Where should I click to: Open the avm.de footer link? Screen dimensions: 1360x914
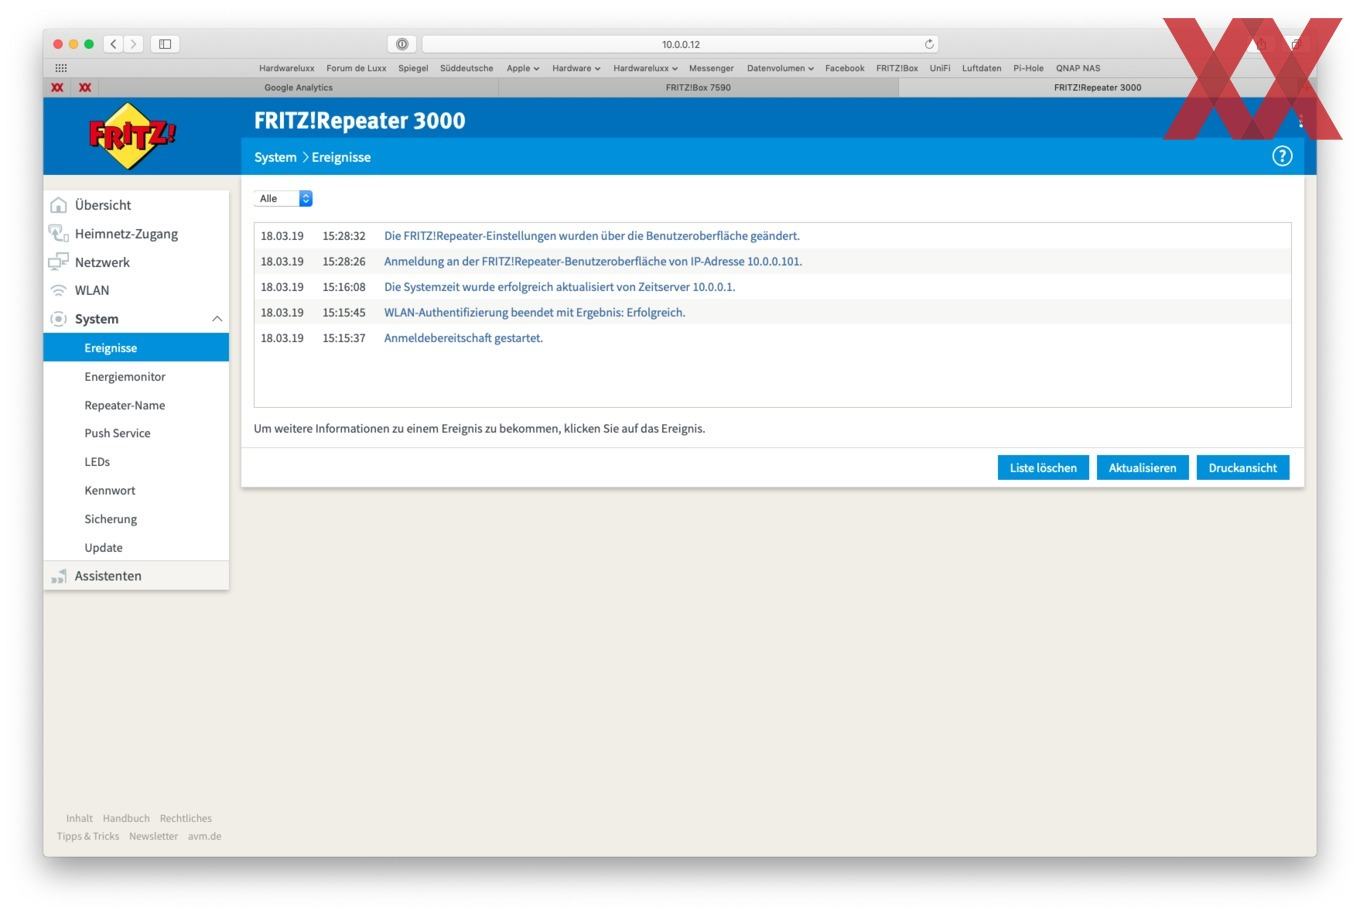205,836
